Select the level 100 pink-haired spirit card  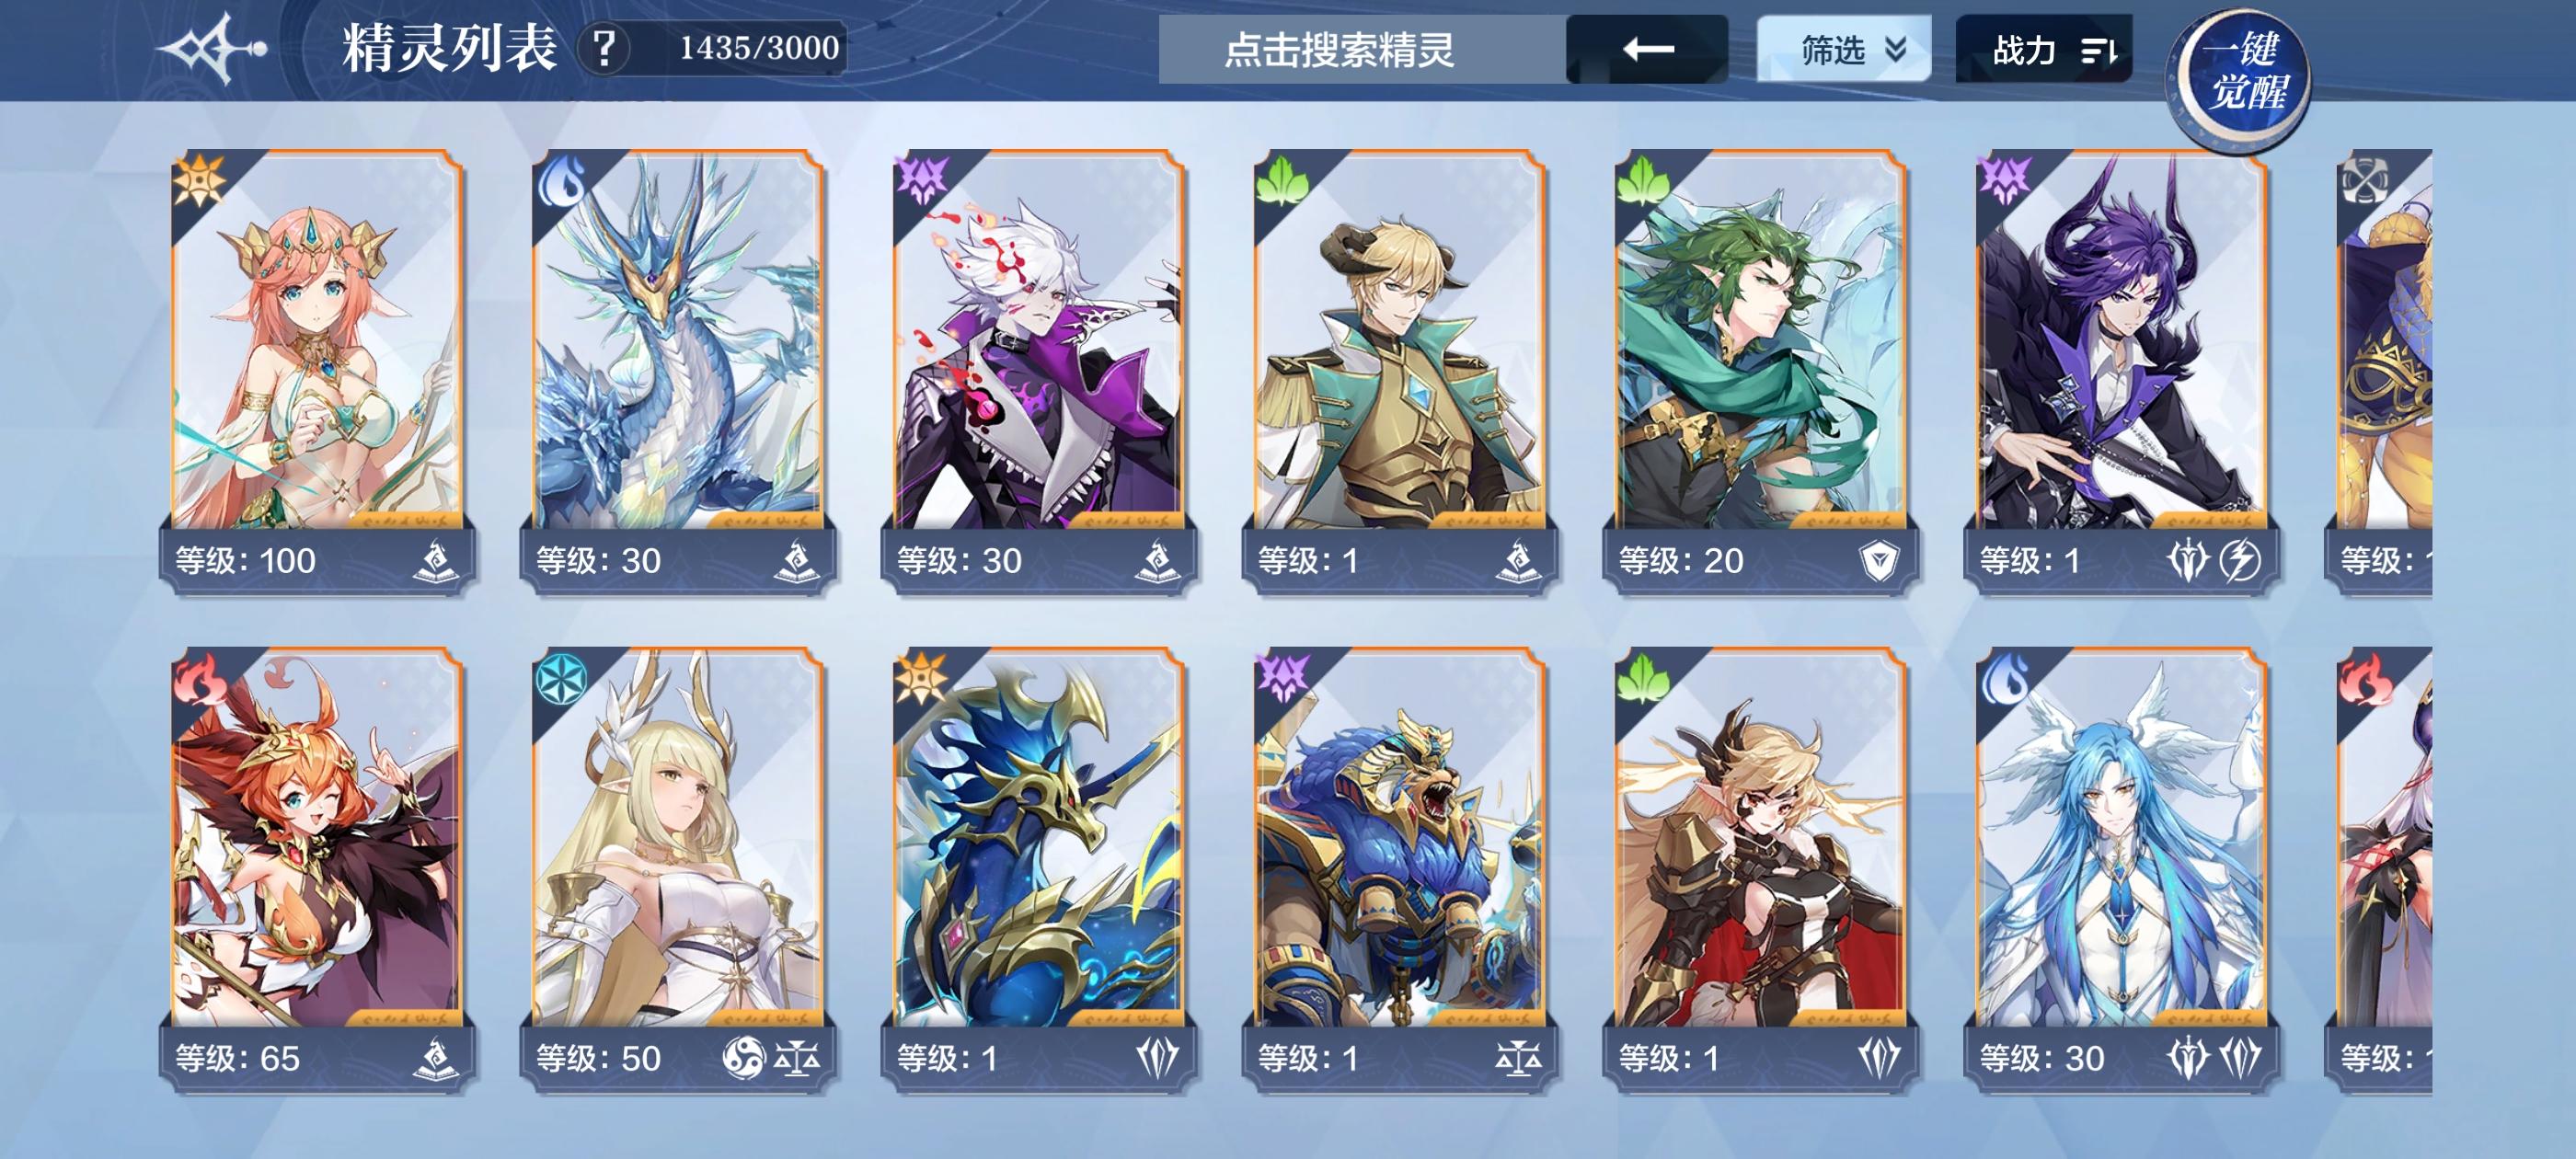(x=316, y=371)
